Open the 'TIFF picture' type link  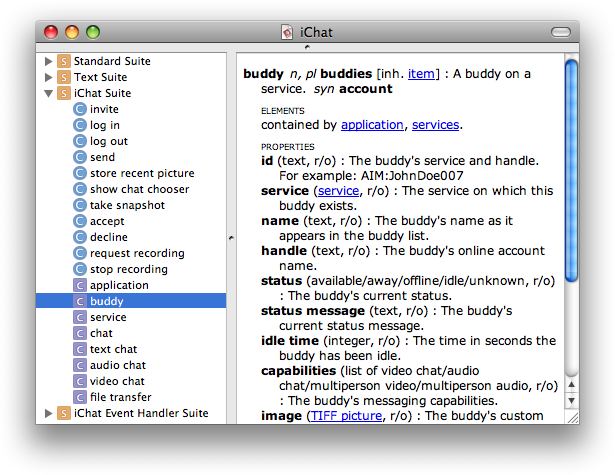(x=346, y=416)
